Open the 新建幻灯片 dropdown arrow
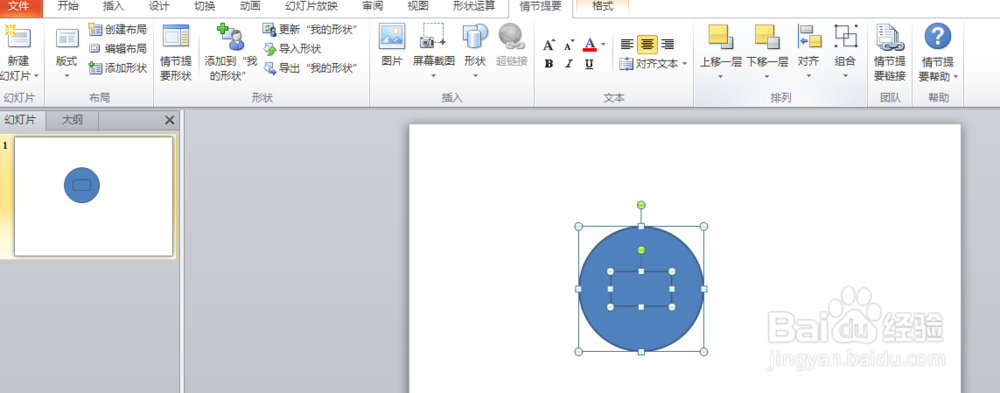Viewport: 1000px width, 393px height. (x=36, y=76)
